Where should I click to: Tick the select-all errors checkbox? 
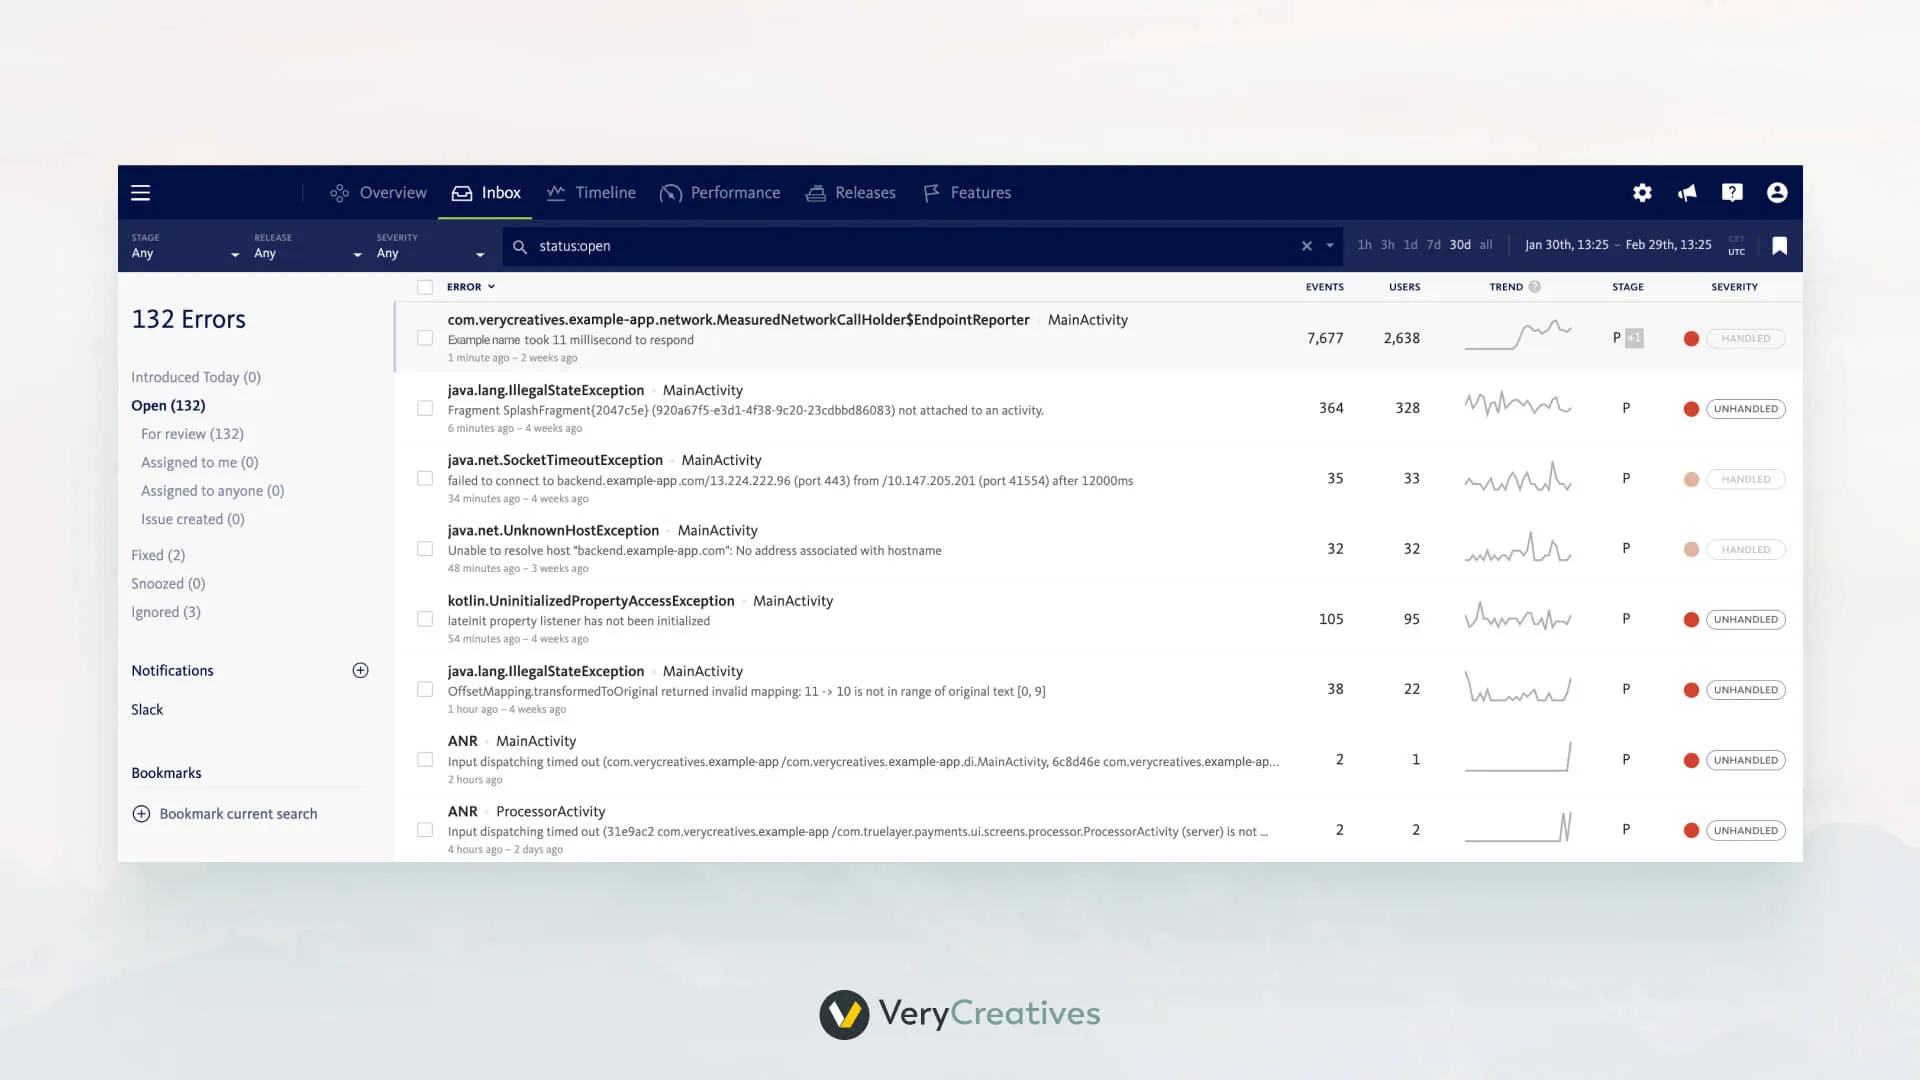click(x=425, y=287)
